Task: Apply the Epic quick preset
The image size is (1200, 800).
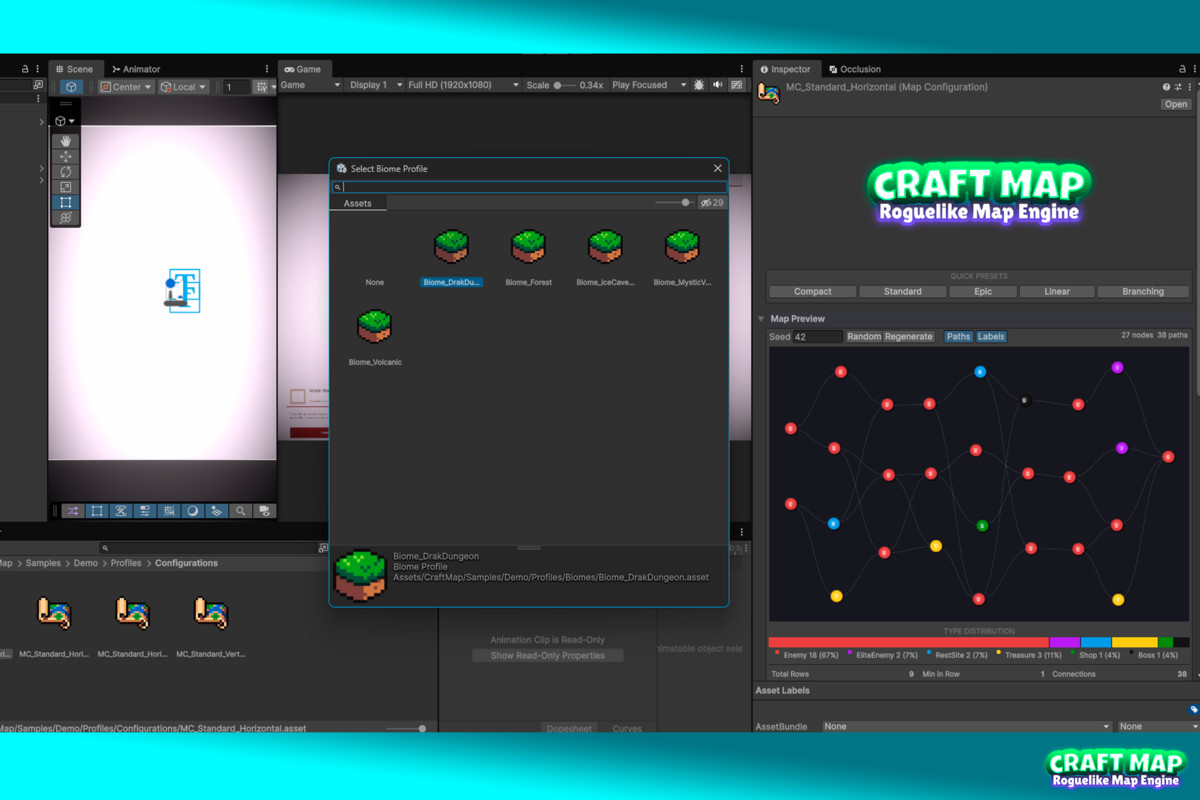Action: [983, 292]
